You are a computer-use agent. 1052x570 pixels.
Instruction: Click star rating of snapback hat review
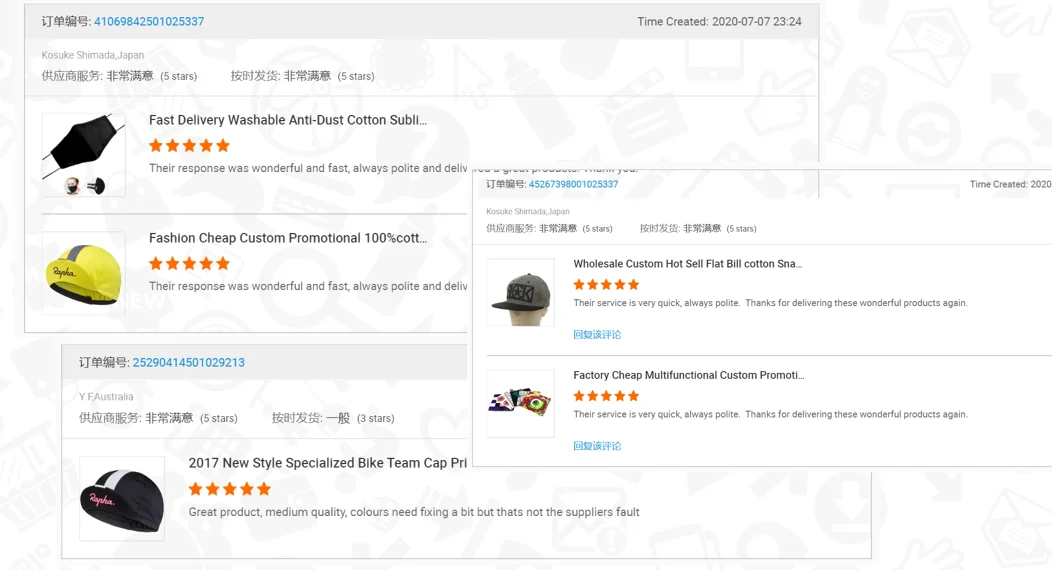pos(606,285)
